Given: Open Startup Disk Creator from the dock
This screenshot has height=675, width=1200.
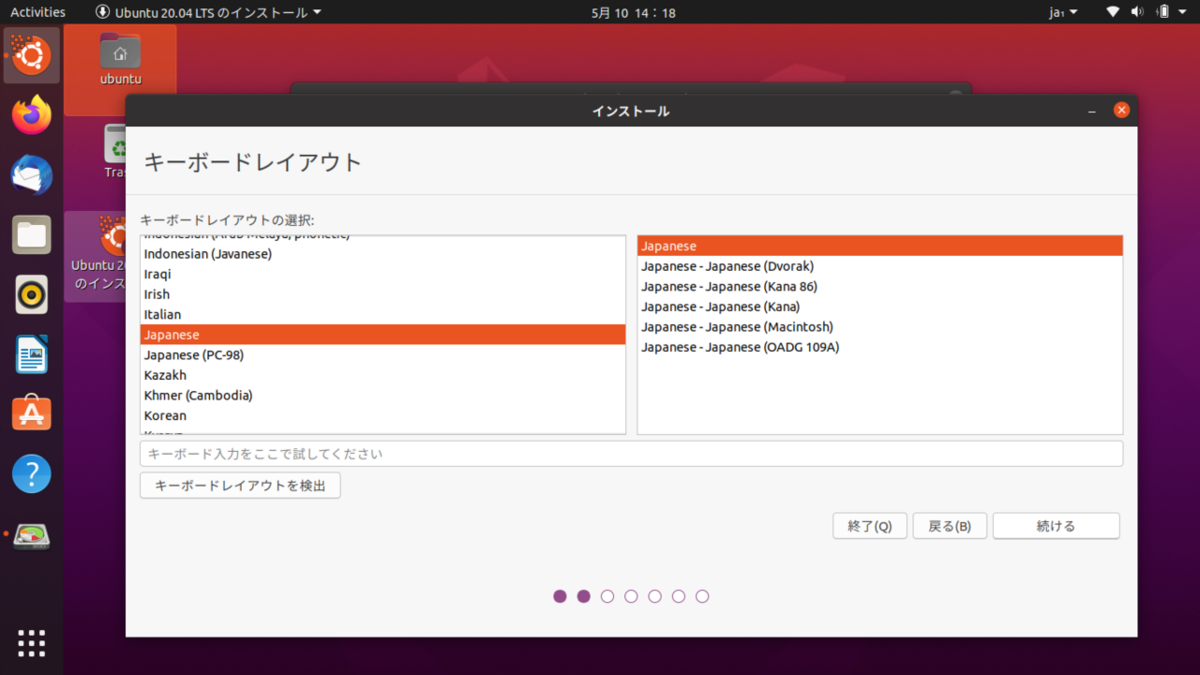Looking at the screenshot, I should click(x=31, y=537).
